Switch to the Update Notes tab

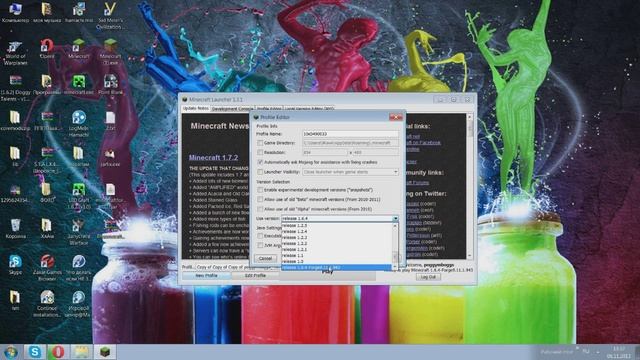[196, 109]
